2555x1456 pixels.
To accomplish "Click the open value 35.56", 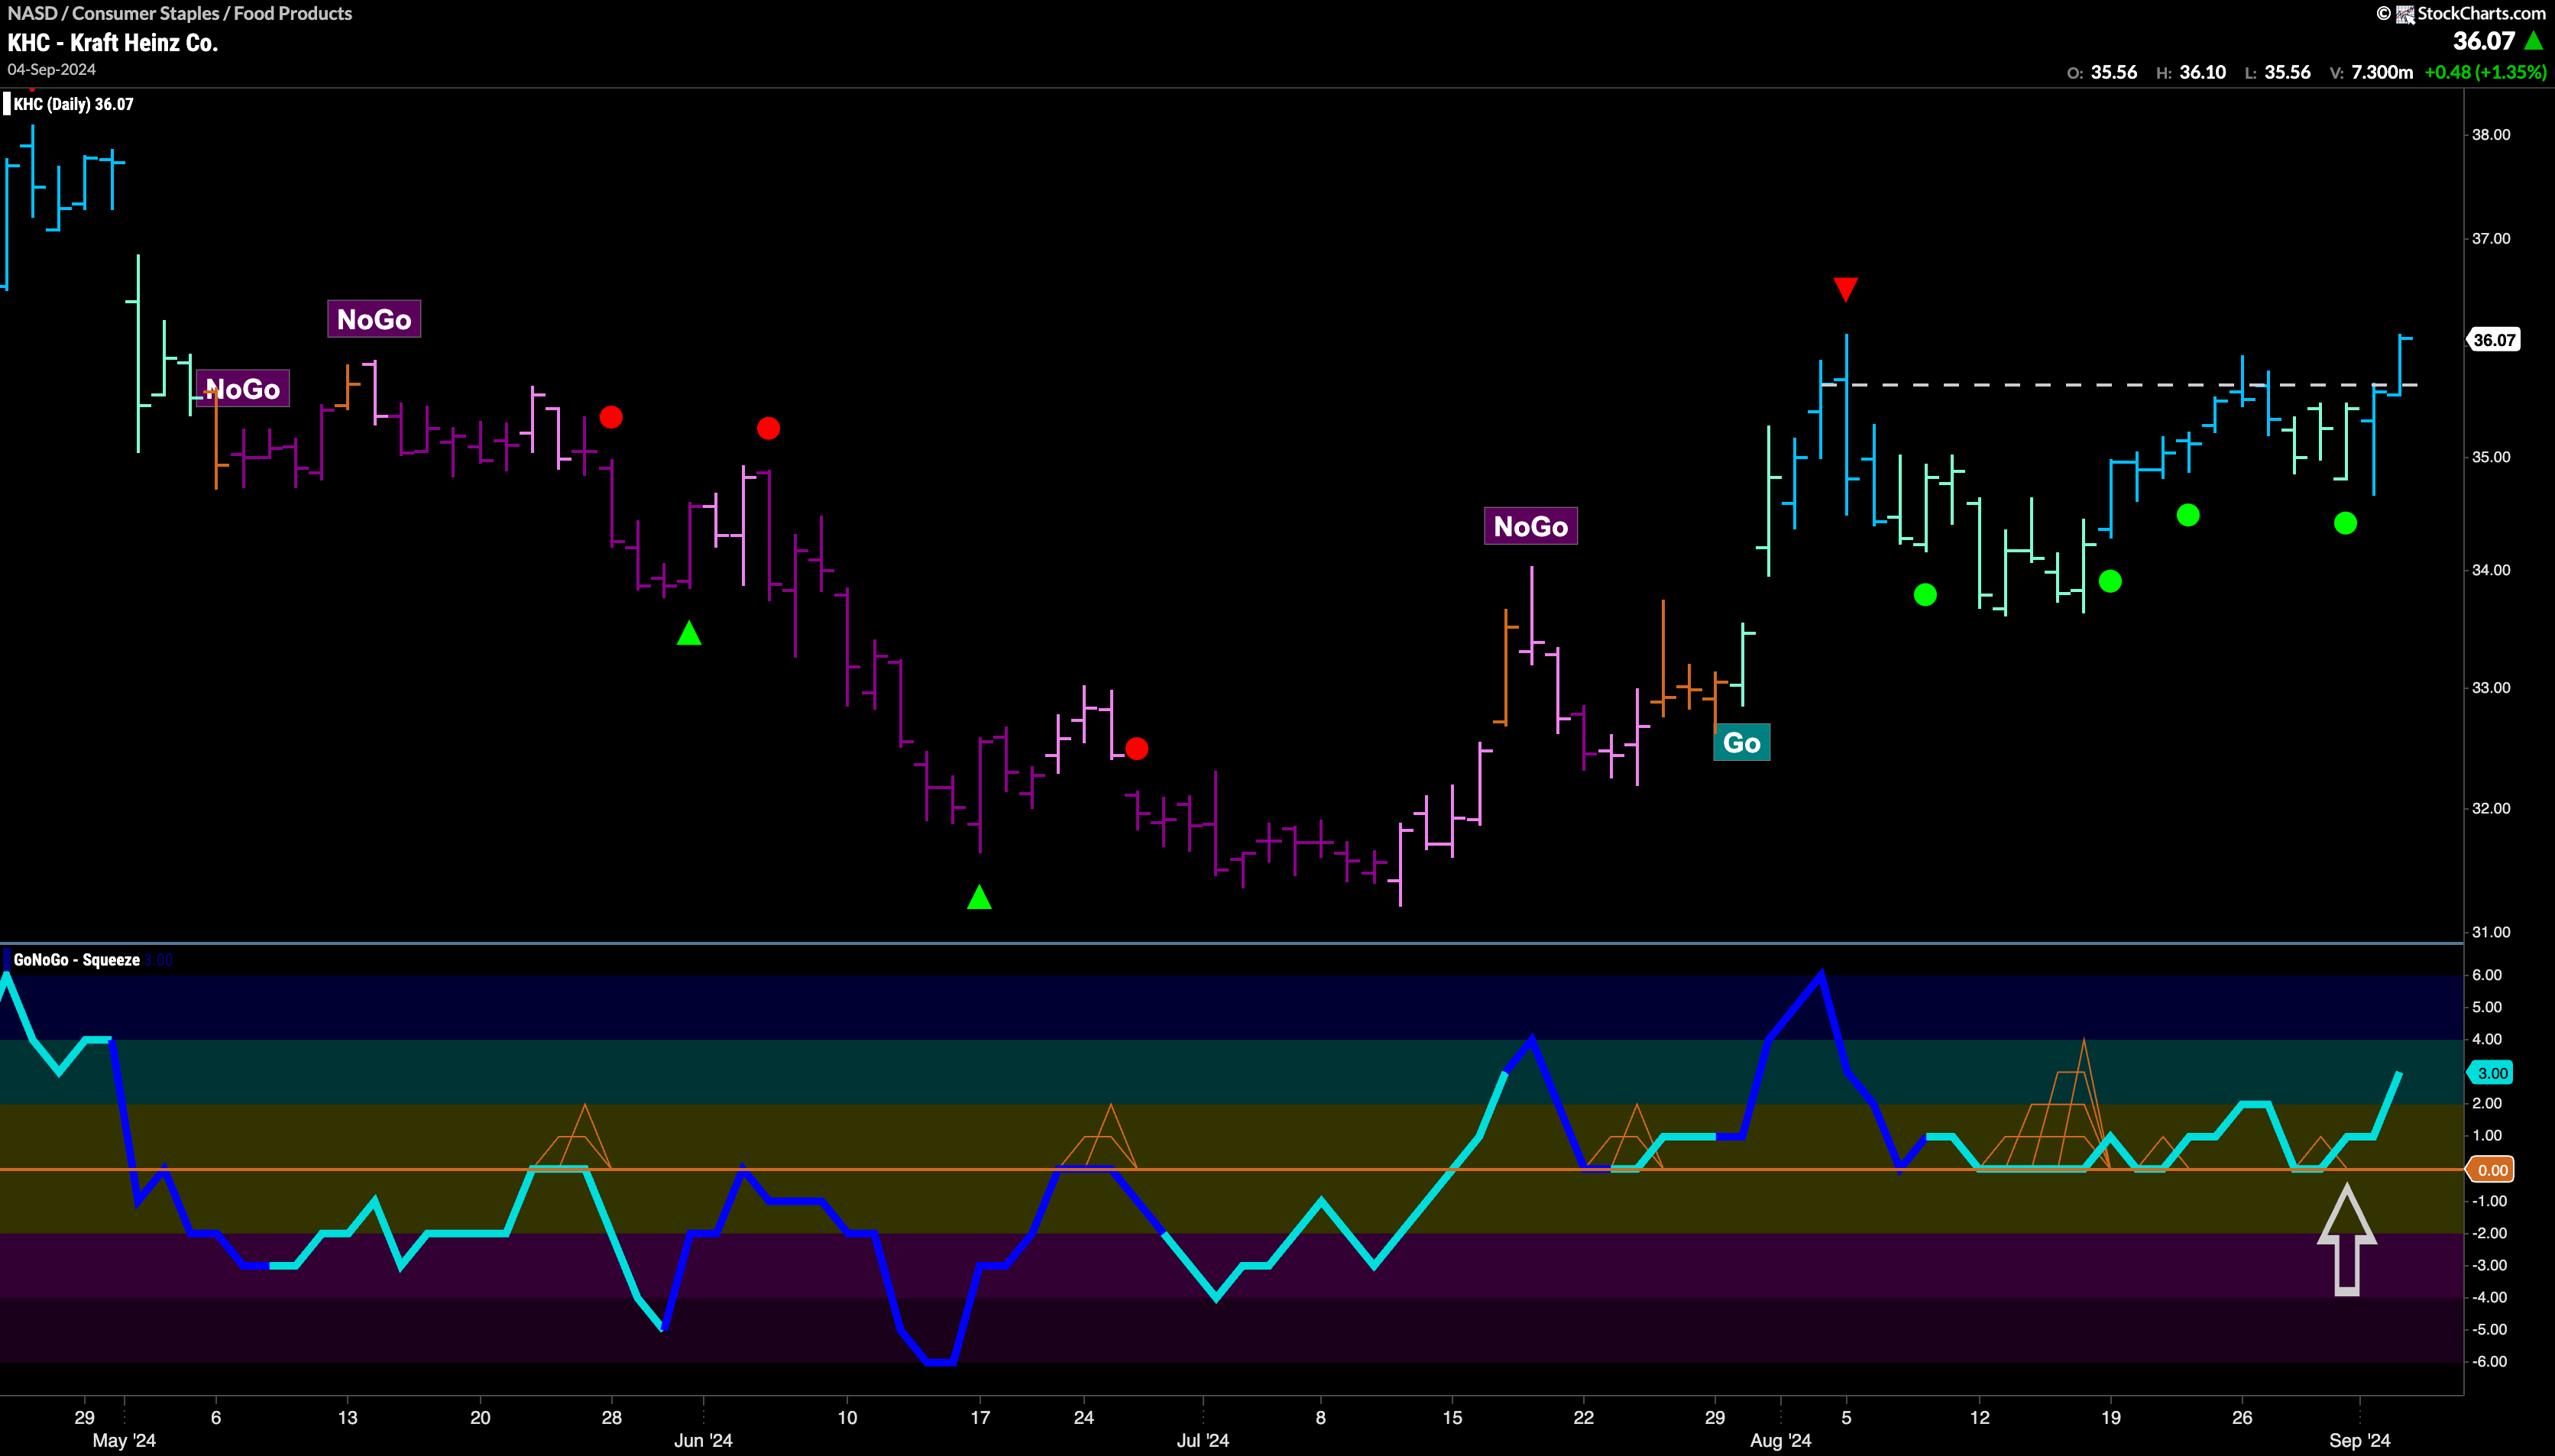I will point(2114,72).
